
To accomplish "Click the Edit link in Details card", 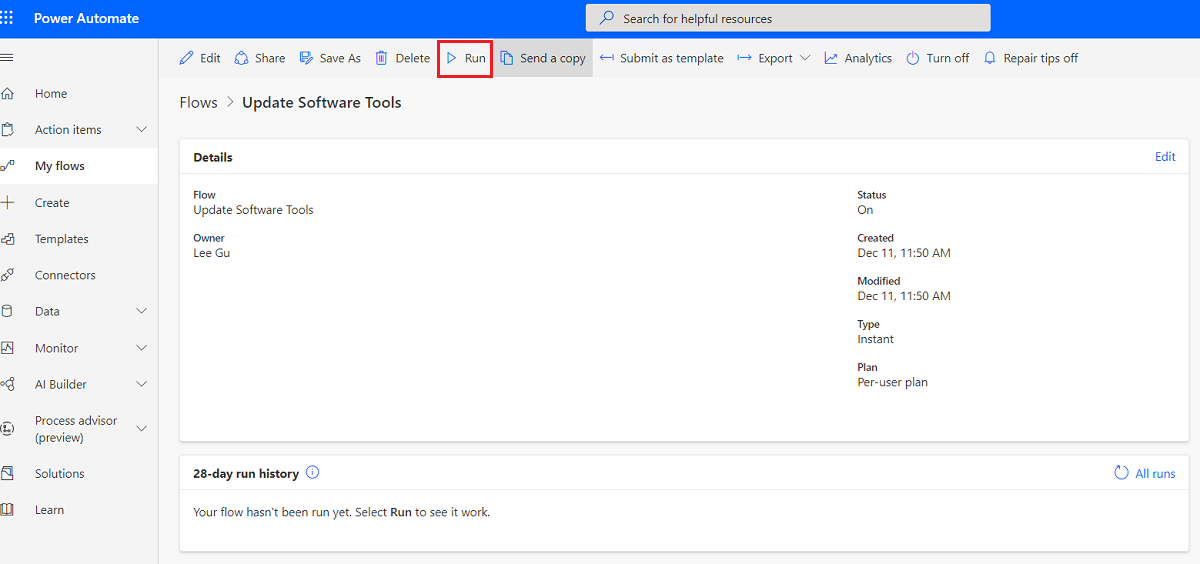I will pos(1165,157).
